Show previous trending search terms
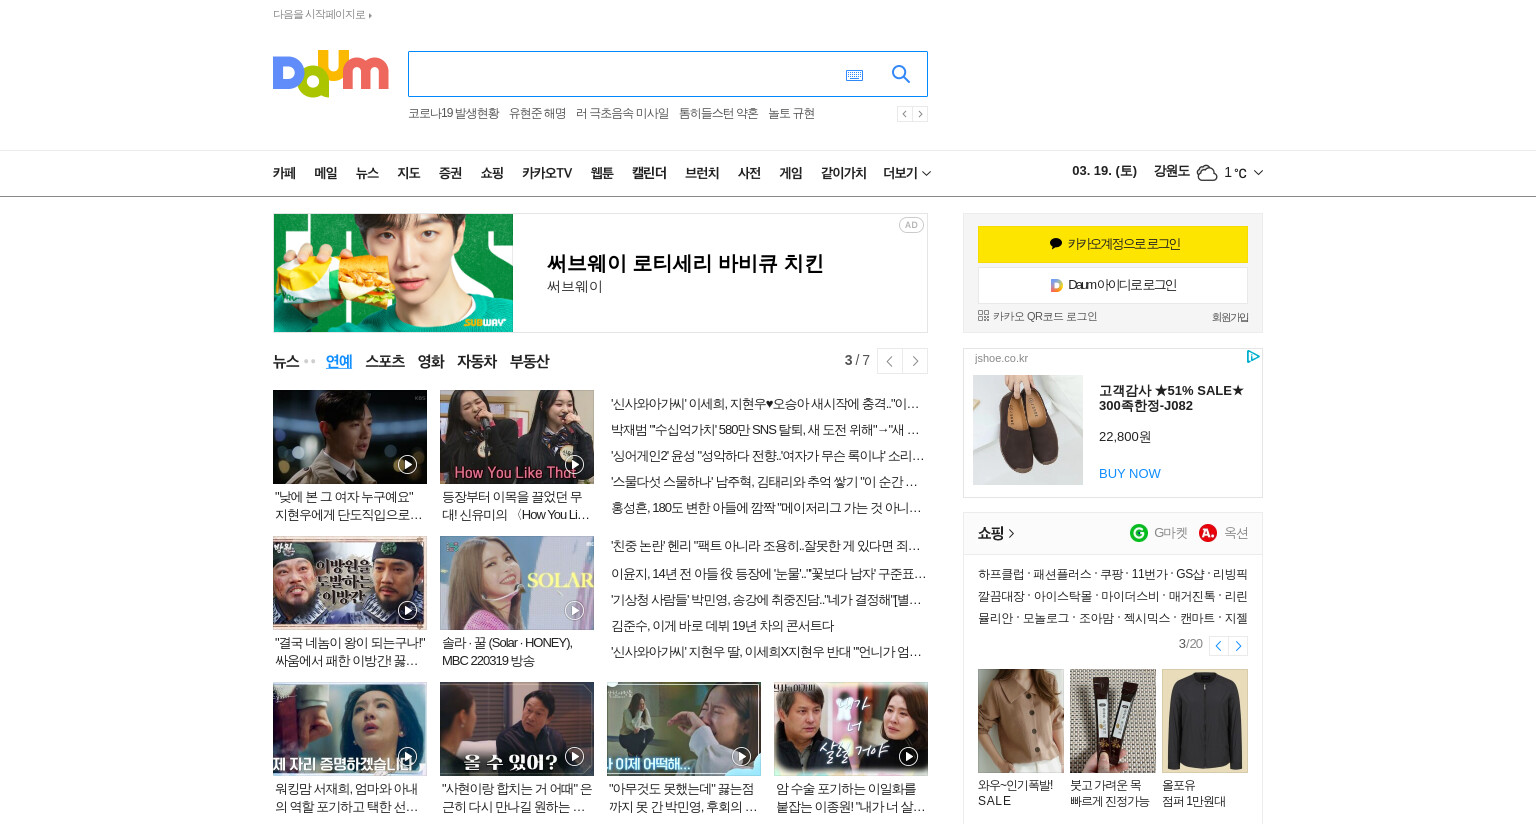Viewport: 1536px width, 824px height. [904, 114]
